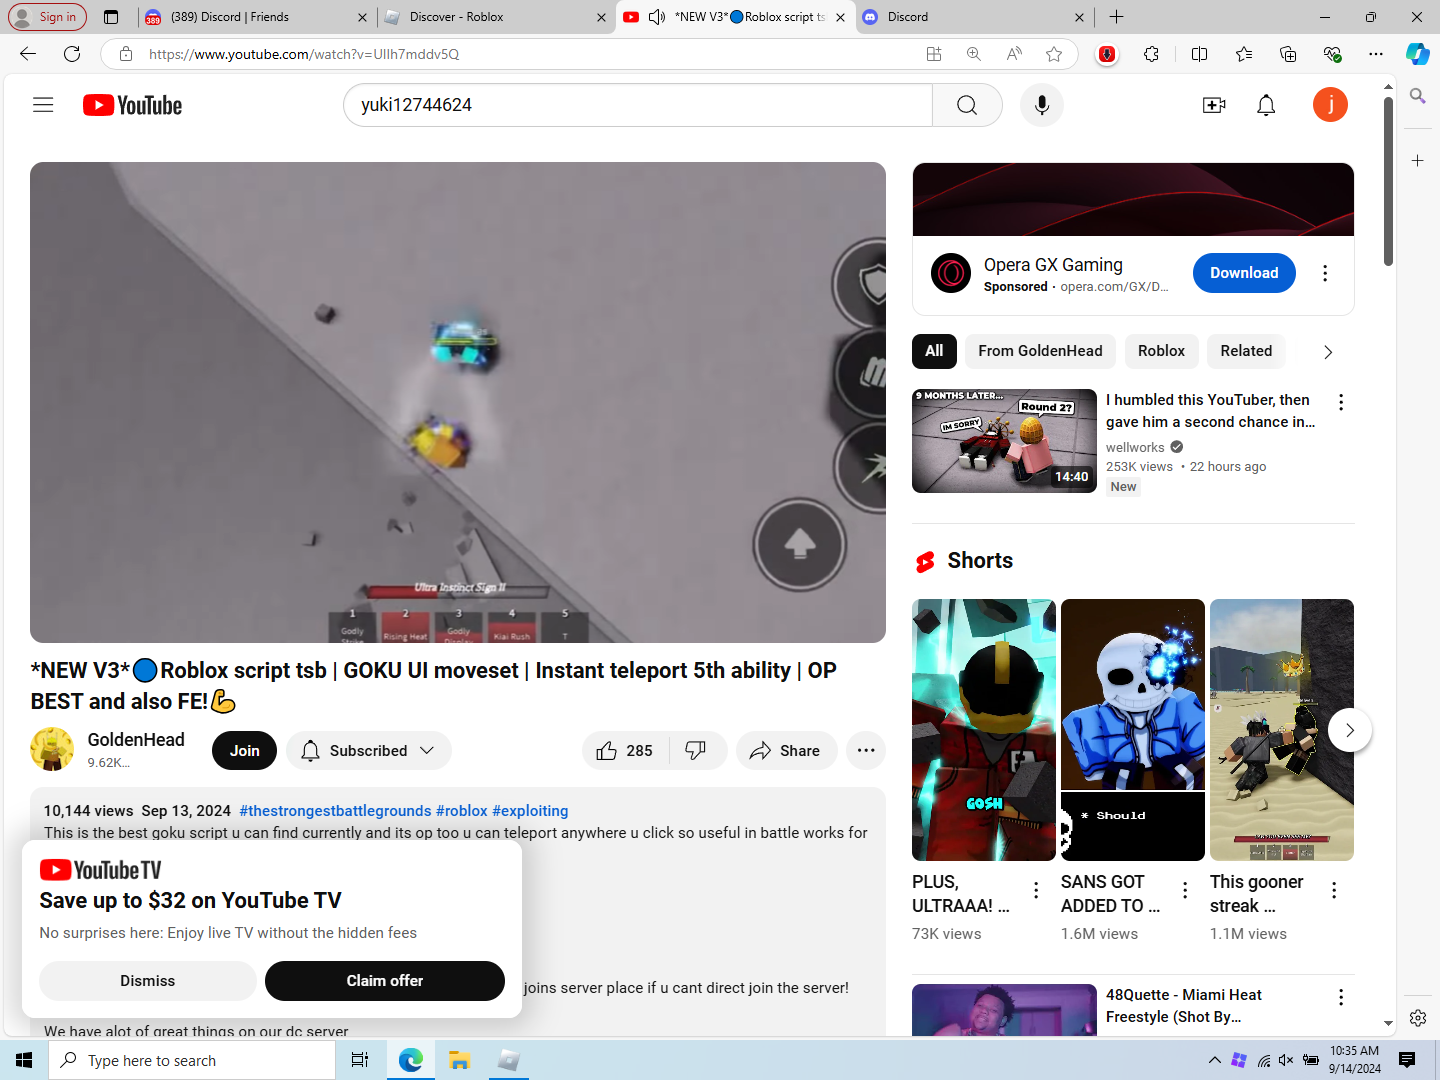The image size is (1440, 1080).
Task: Open options for This gooner streak short
Action: [1334, 890]
